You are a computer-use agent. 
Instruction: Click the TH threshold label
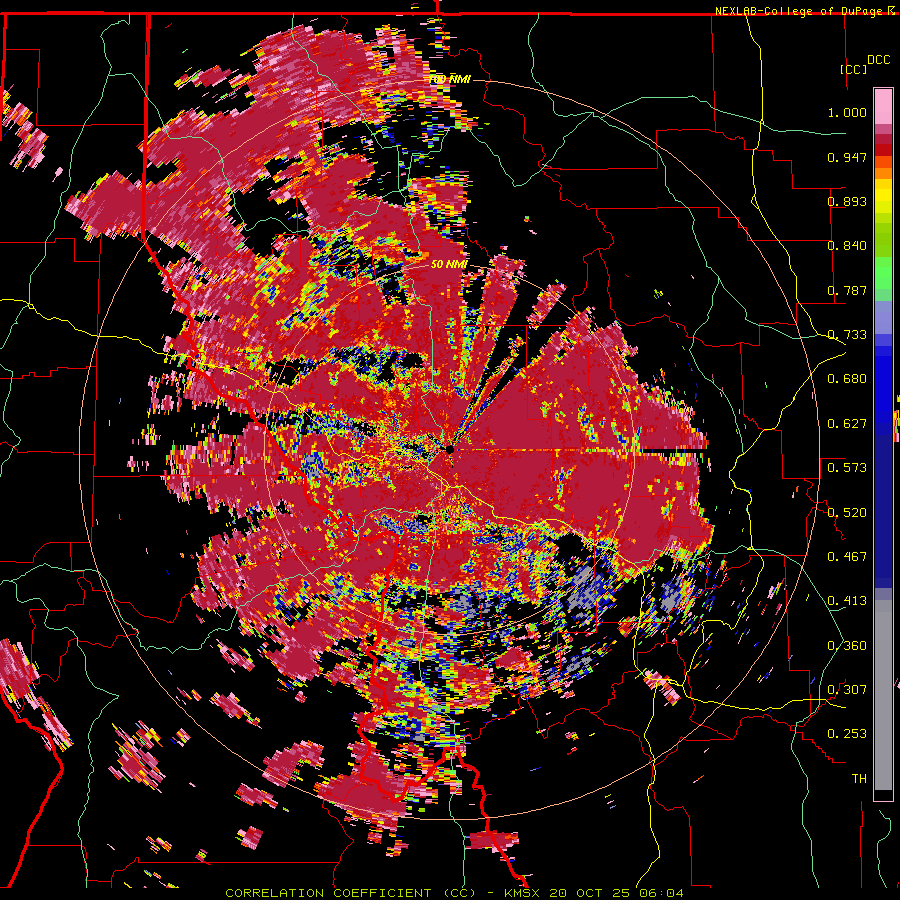click(859, 779)
